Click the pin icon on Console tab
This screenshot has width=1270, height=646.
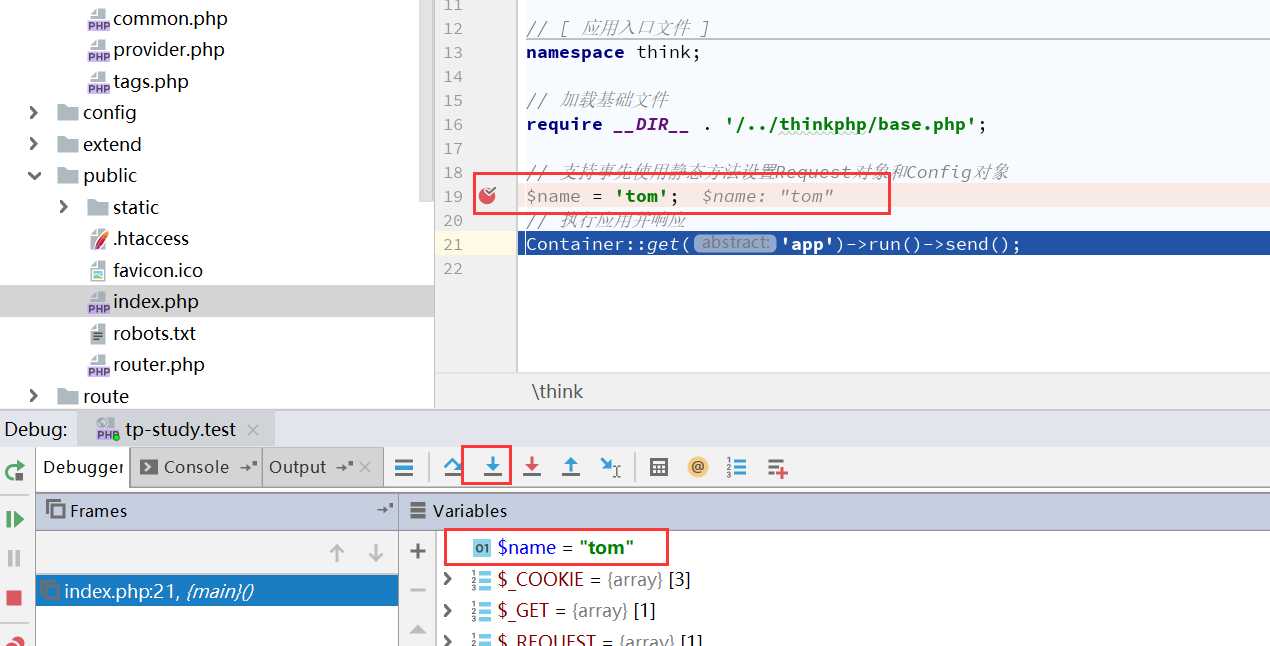(x=248, y=467)
